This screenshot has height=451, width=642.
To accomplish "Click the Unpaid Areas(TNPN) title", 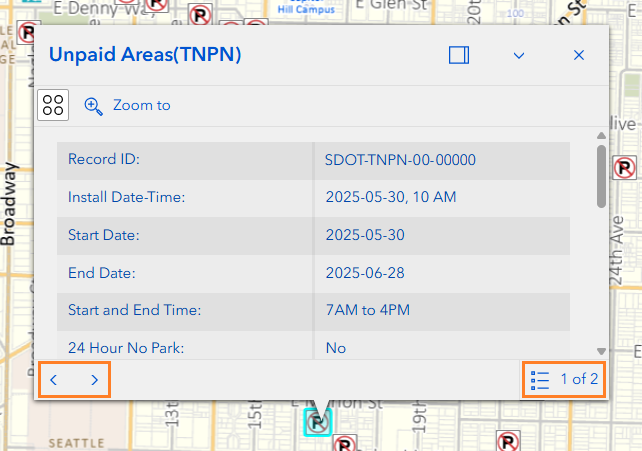I will [145, 56].
